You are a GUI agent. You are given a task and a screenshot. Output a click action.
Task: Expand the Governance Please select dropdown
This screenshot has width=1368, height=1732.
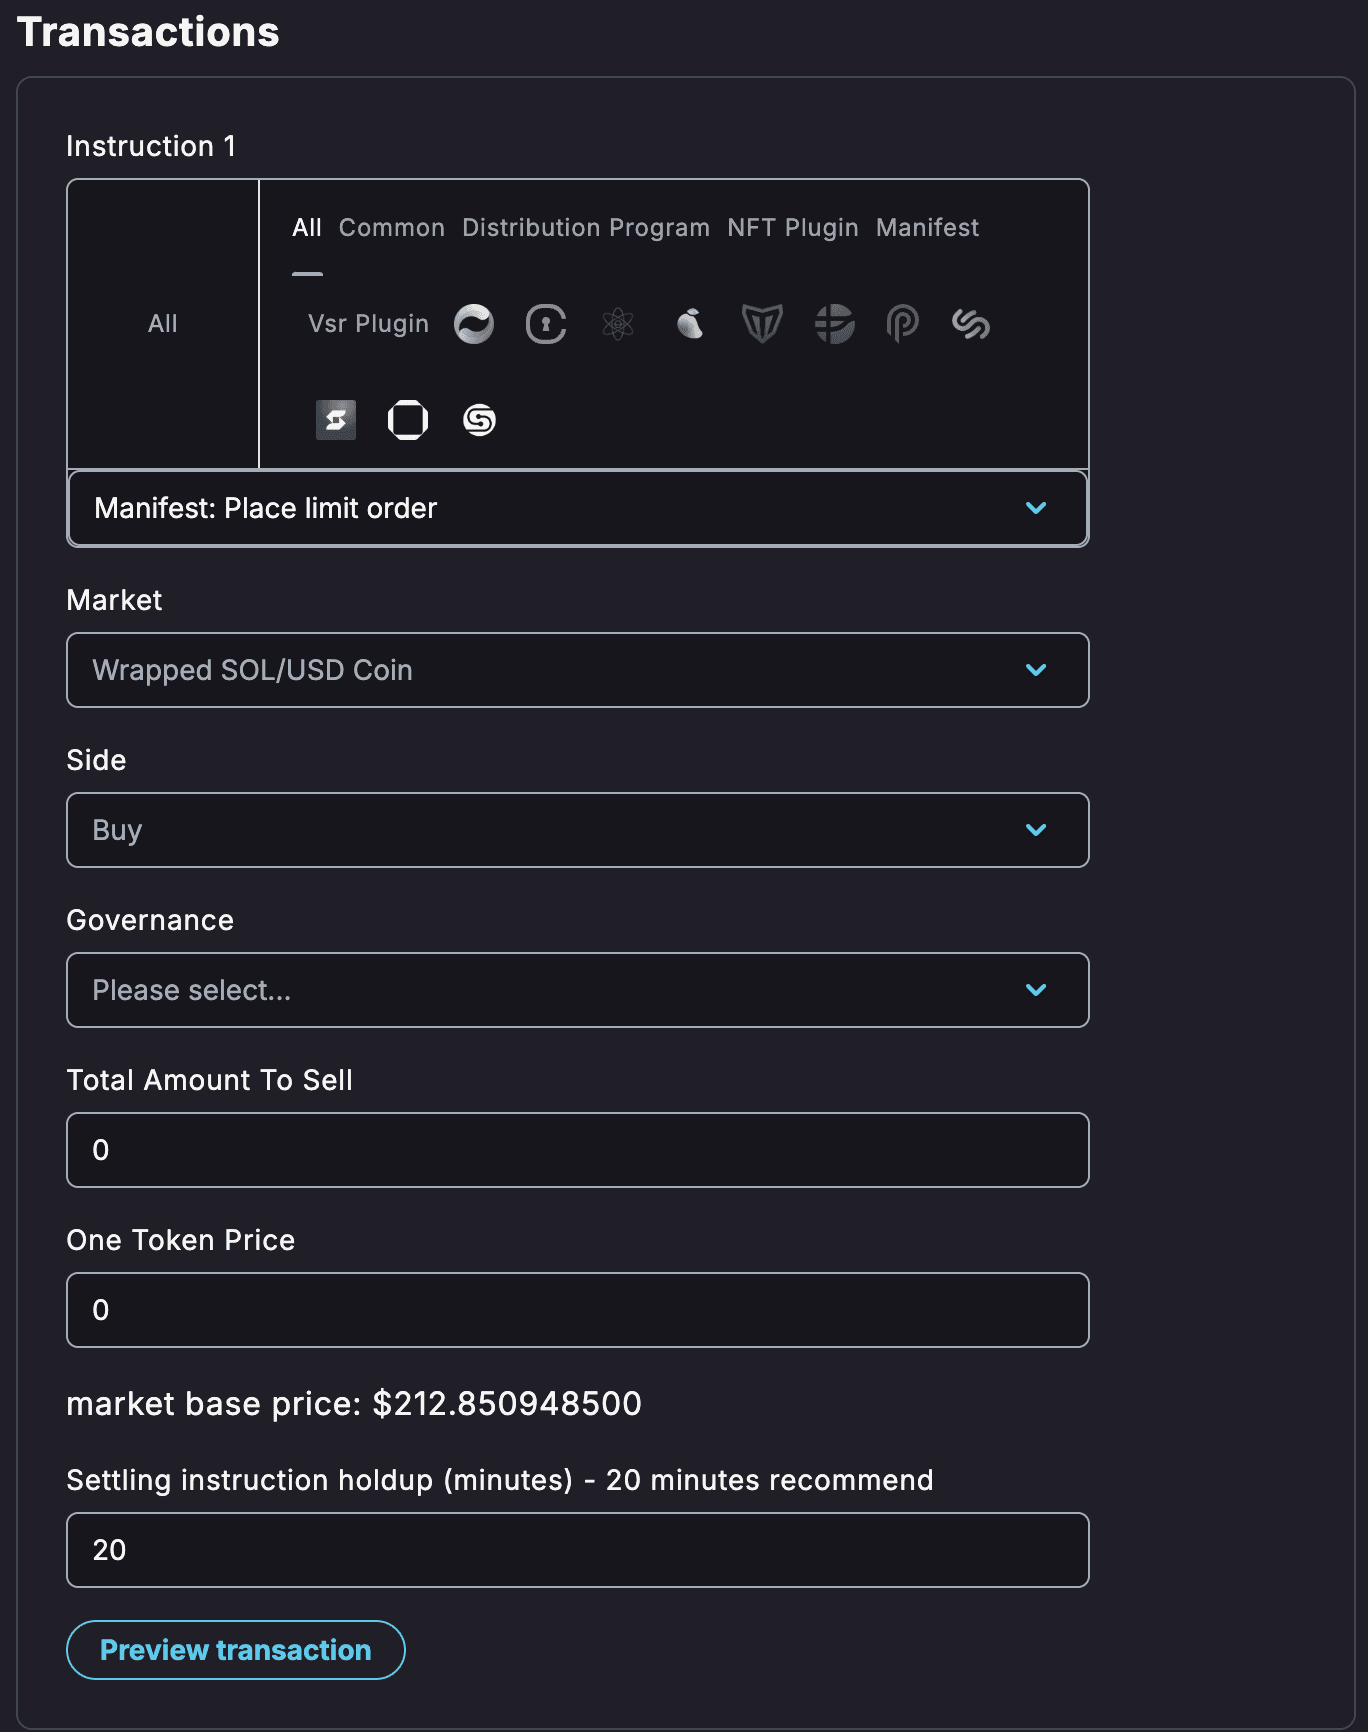578,990
